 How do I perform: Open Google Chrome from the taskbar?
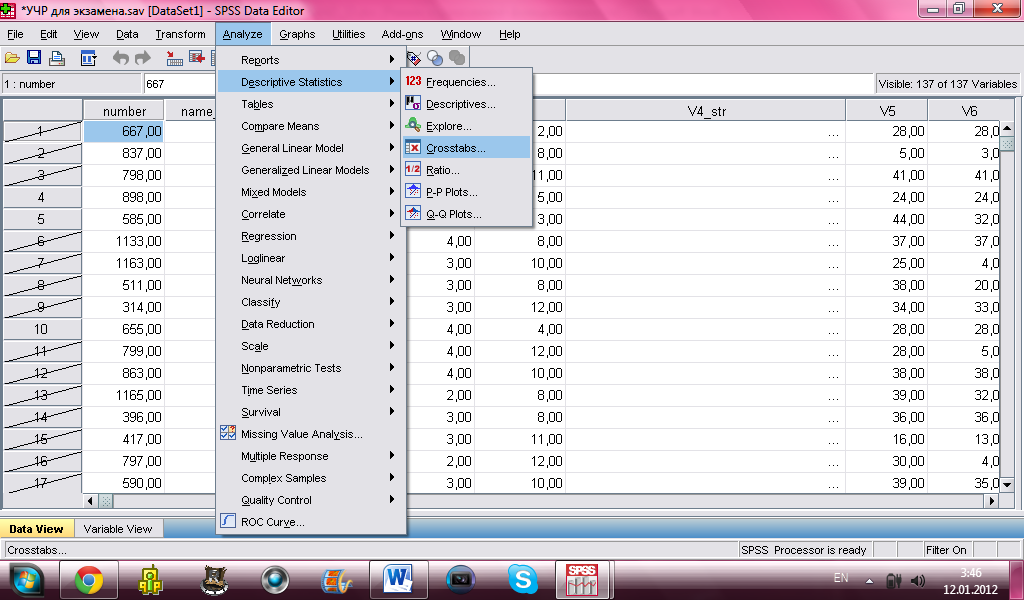point(89,580)
